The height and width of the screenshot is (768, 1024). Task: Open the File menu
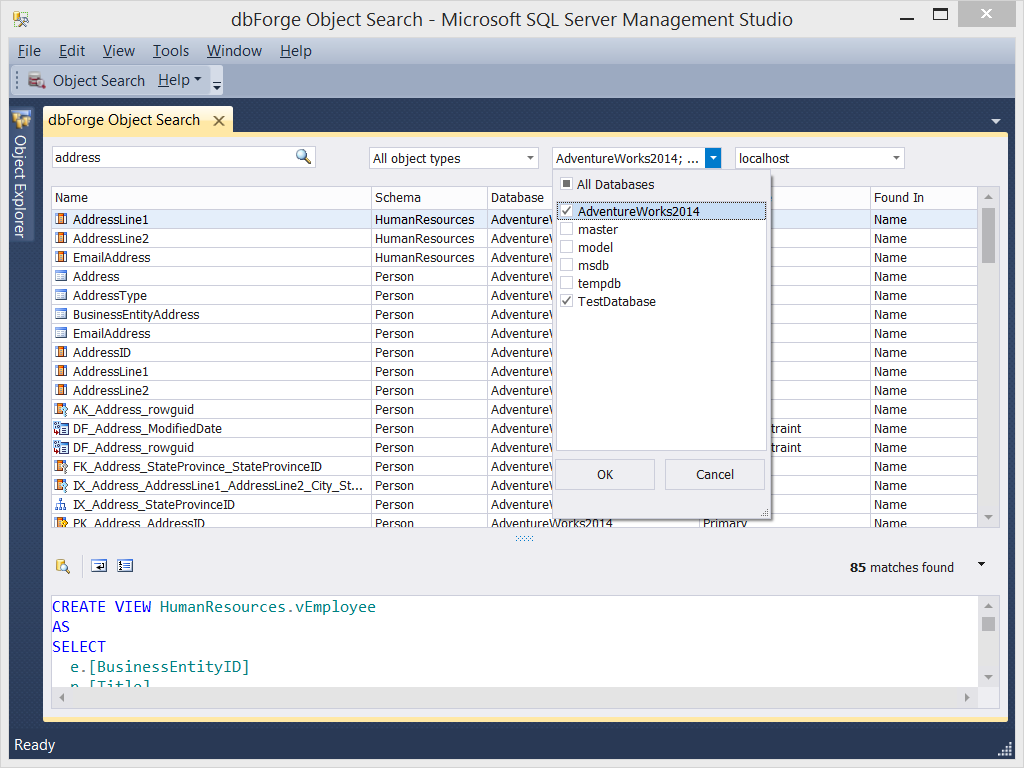[29, 51]
